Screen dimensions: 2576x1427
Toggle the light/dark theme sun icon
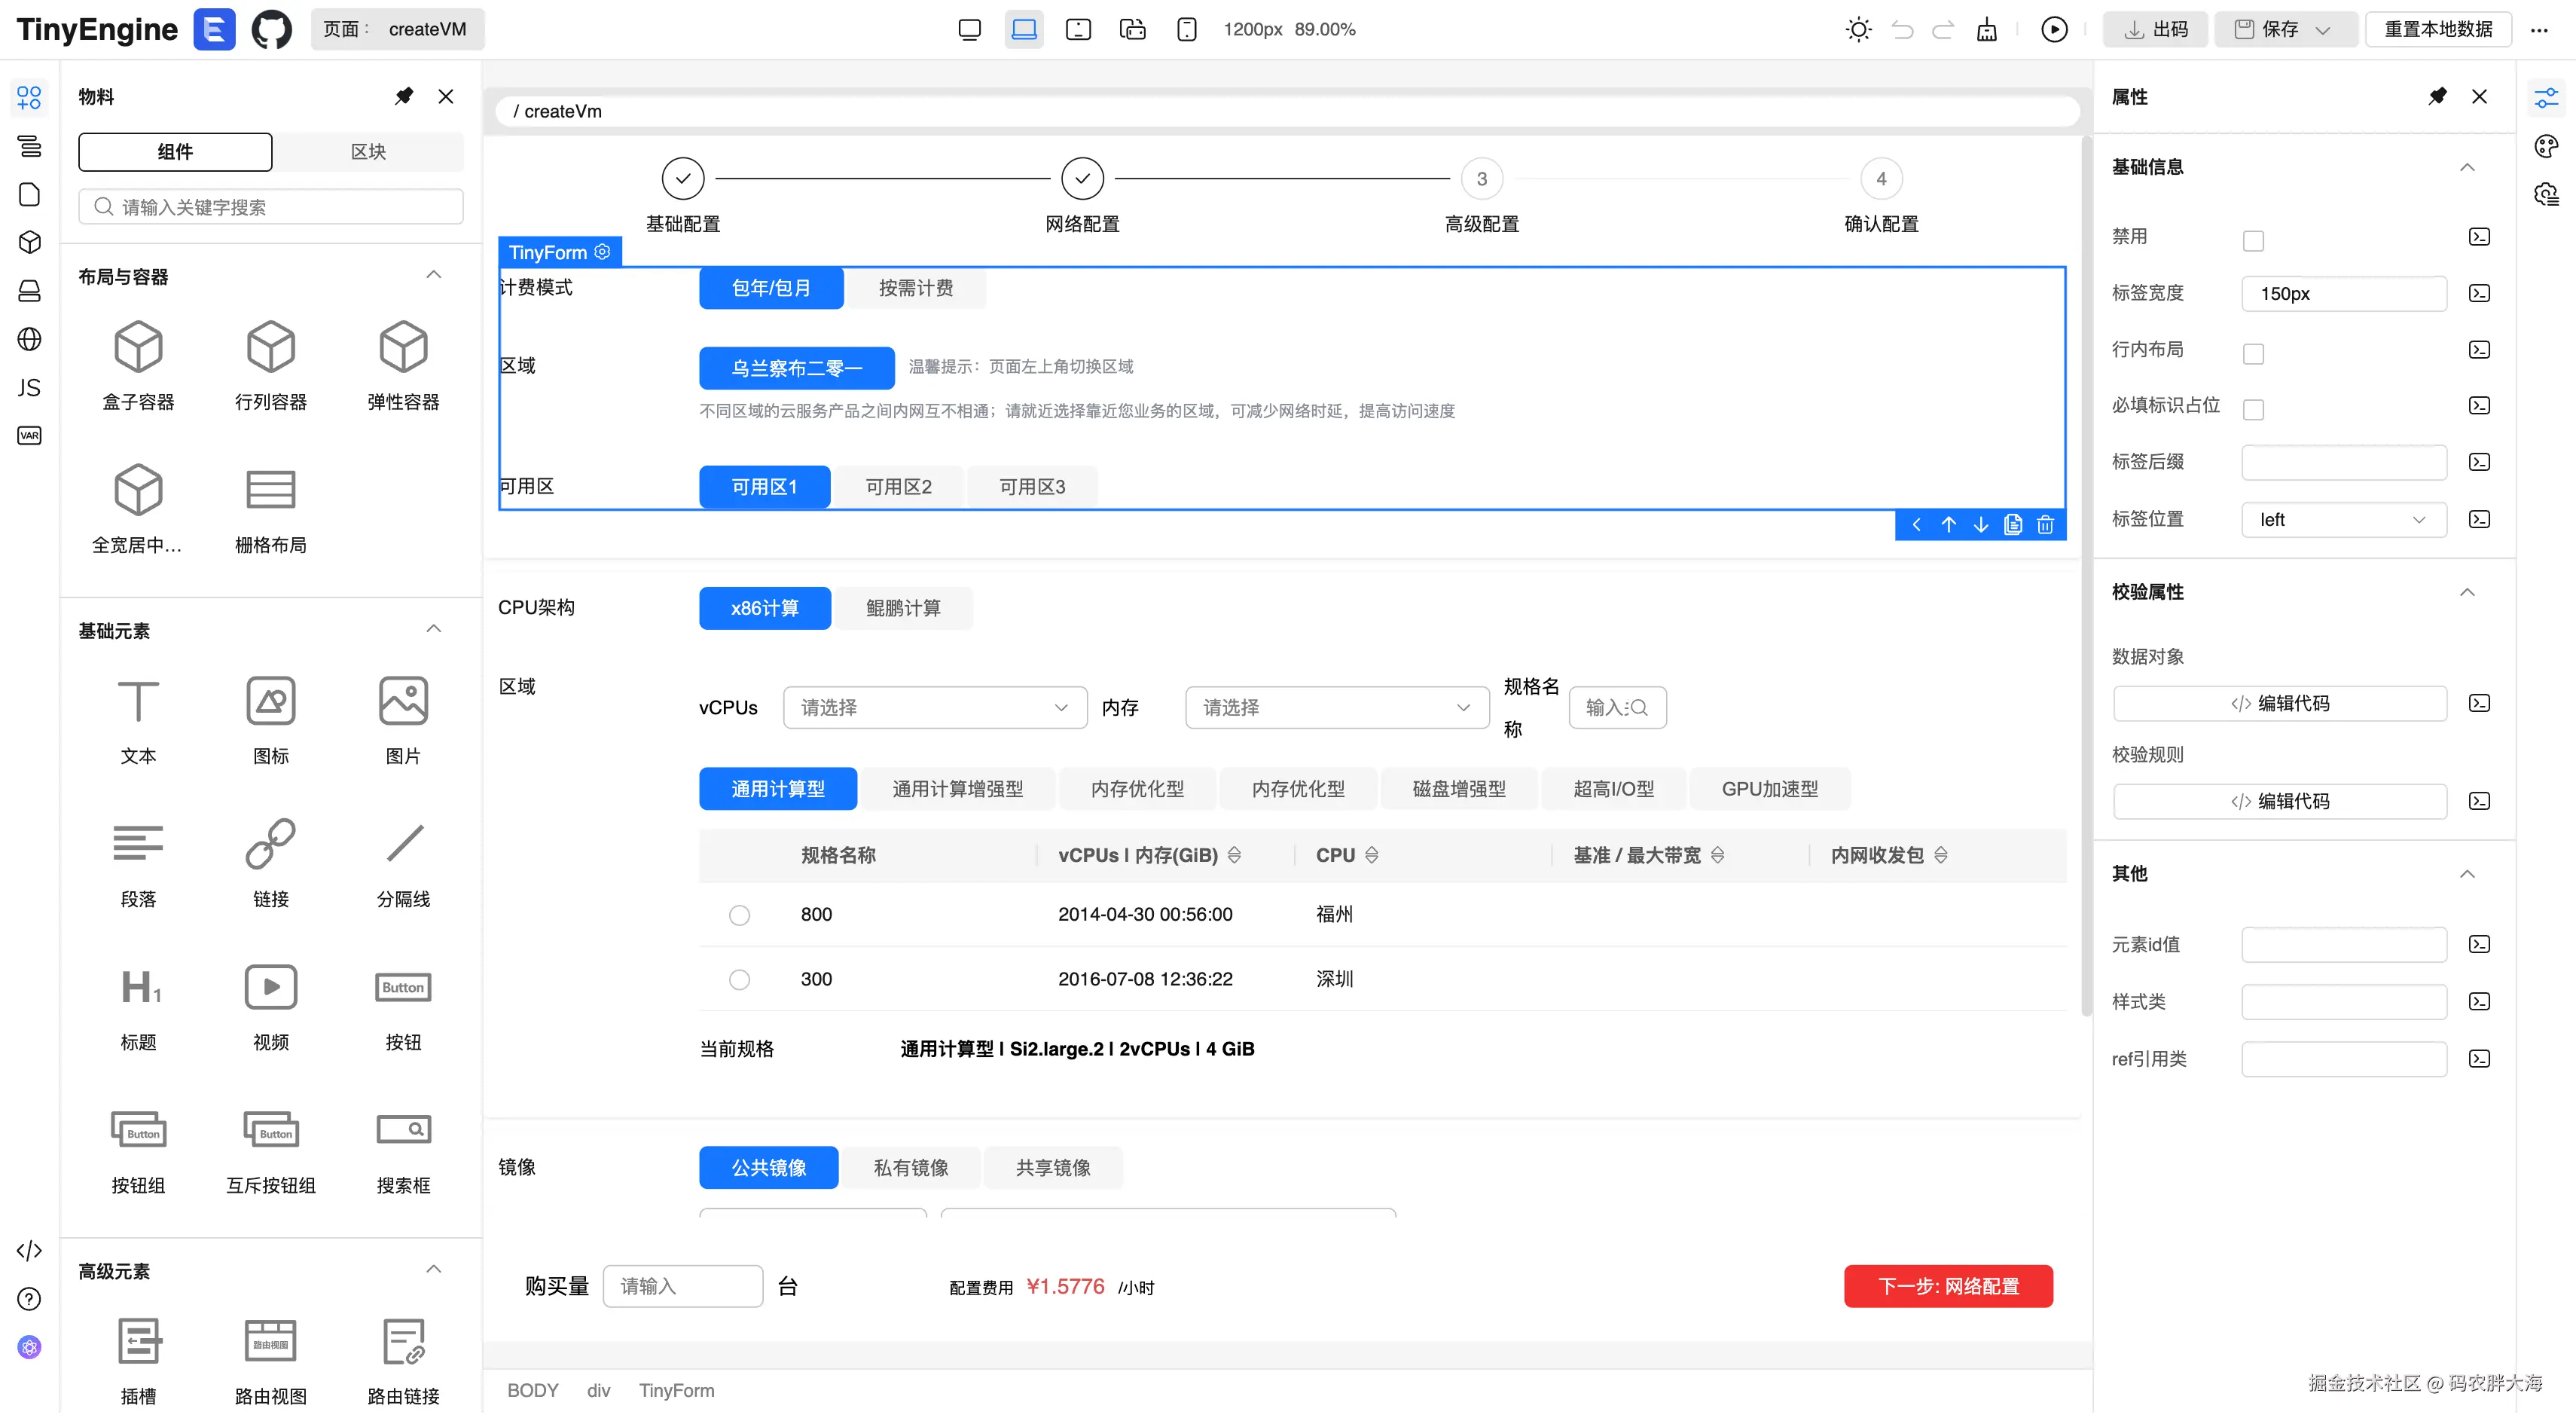(1858, 29)
